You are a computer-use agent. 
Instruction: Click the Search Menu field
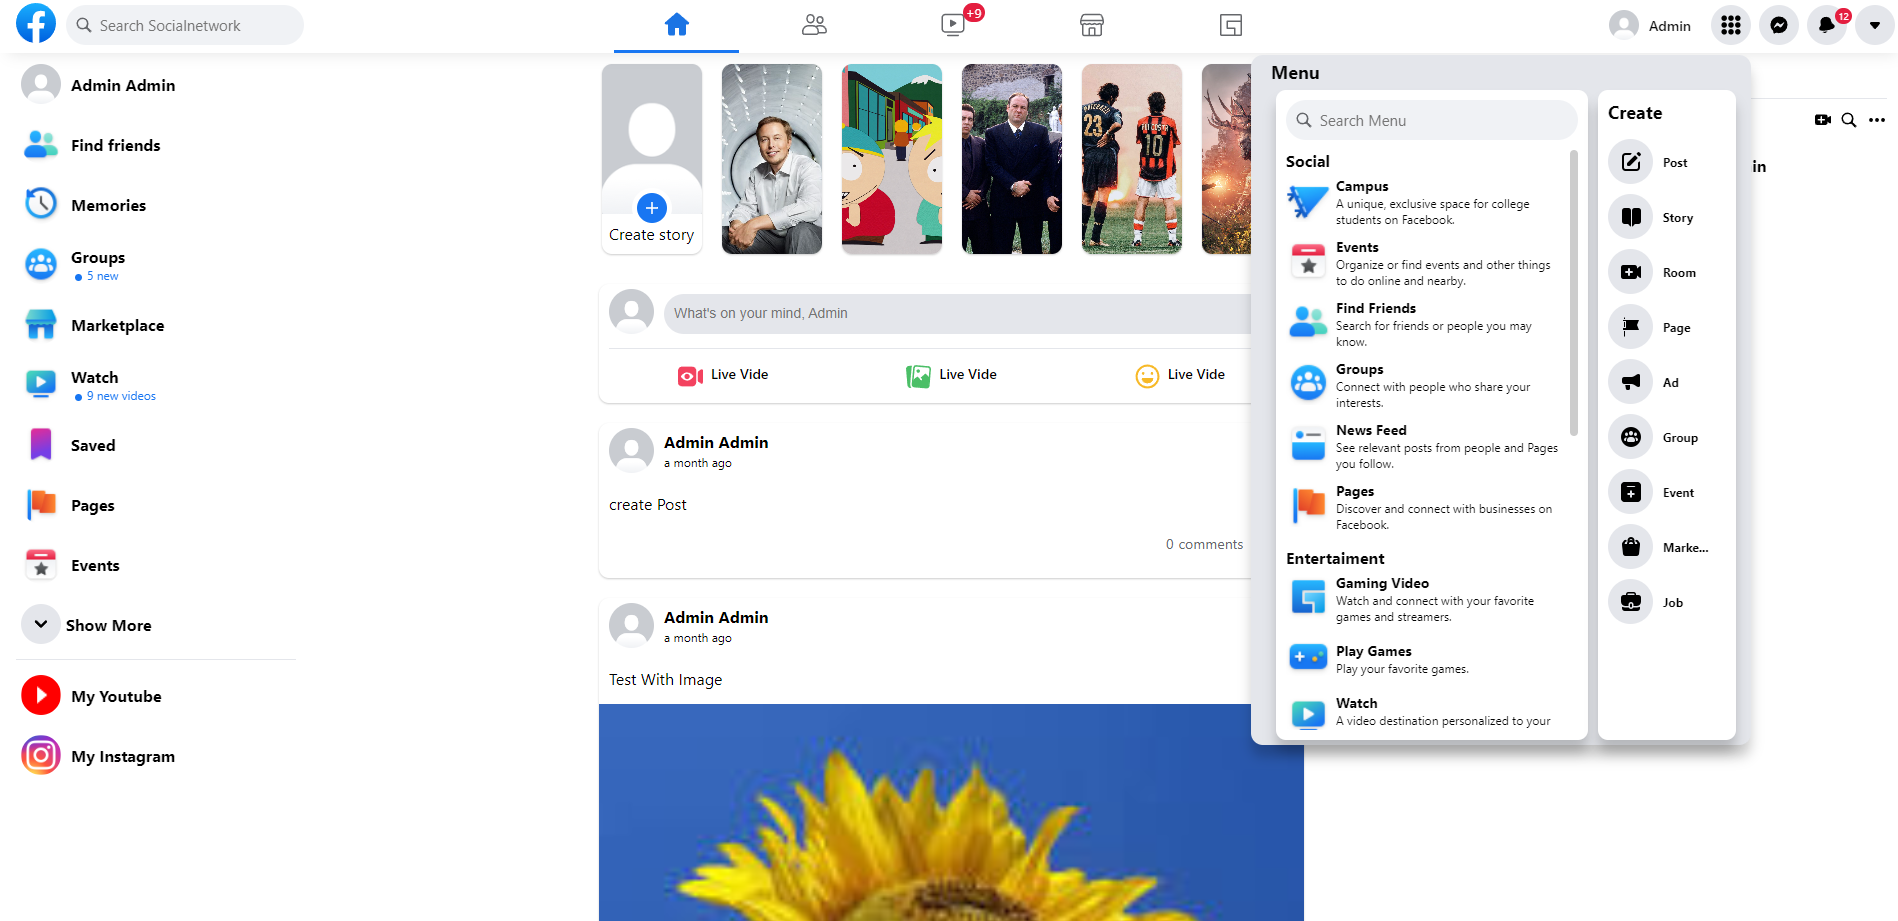(x=1432, y=120)
